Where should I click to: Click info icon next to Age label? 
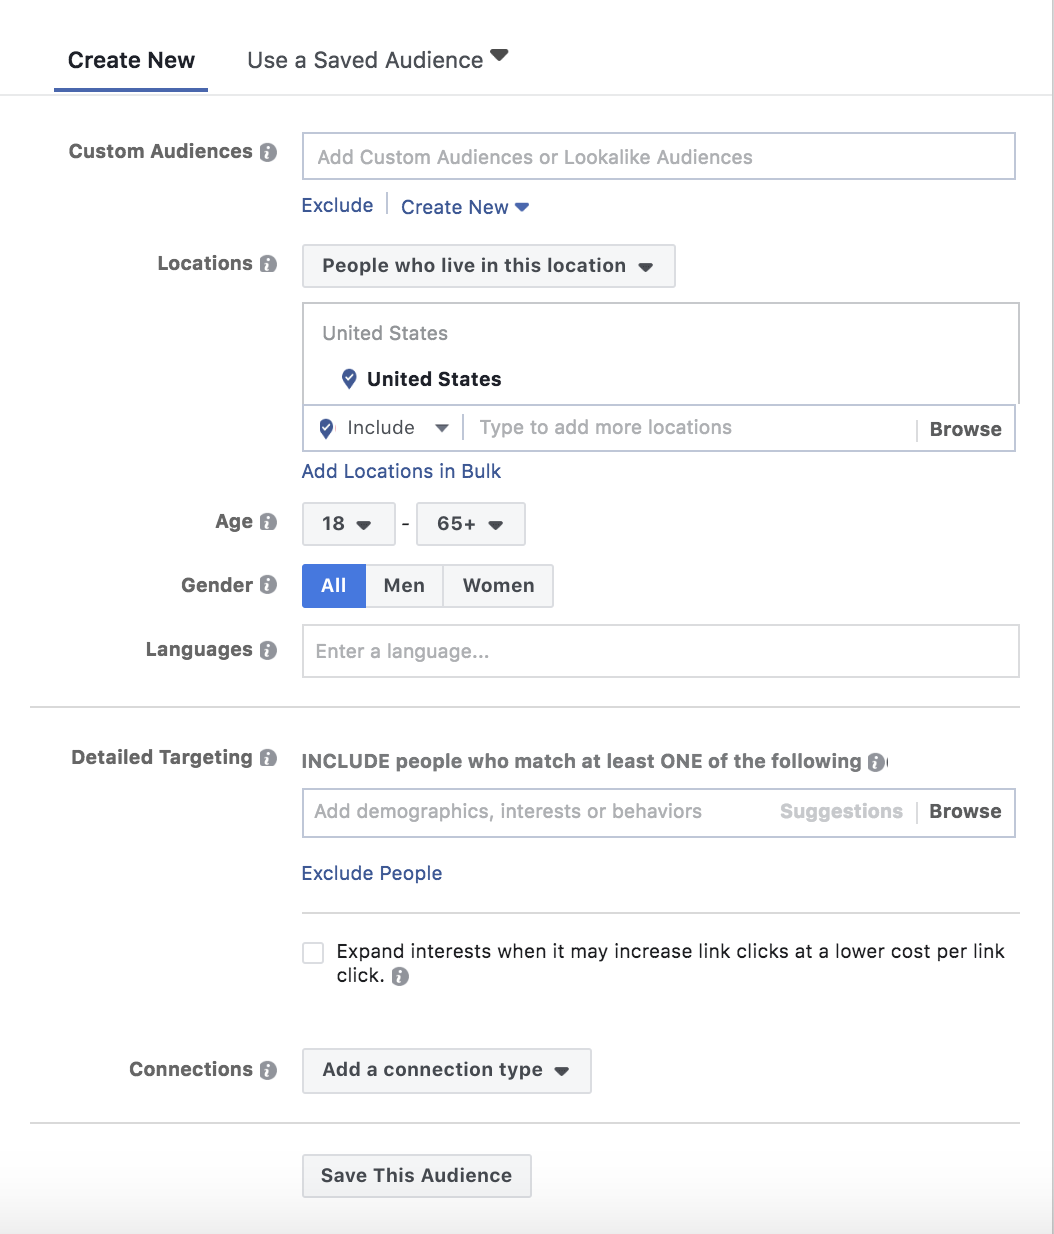coord(268,522)
